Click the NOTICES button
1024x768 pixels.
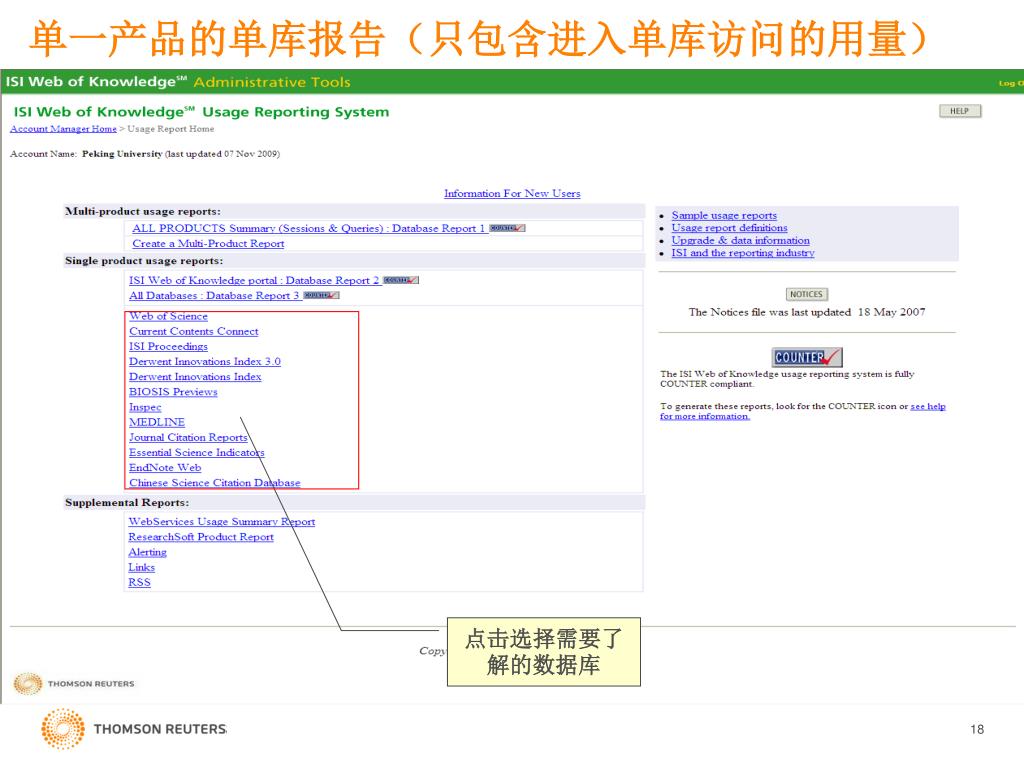click(807, 295)
